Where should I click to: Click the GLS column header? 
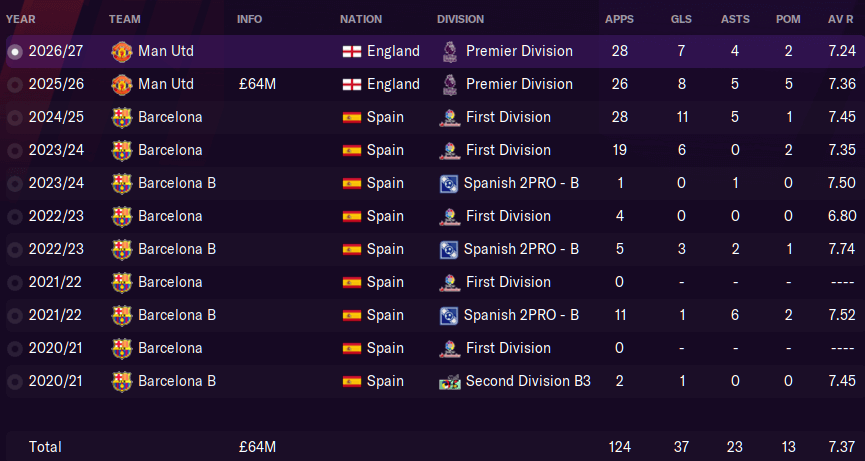click(681, 19)
